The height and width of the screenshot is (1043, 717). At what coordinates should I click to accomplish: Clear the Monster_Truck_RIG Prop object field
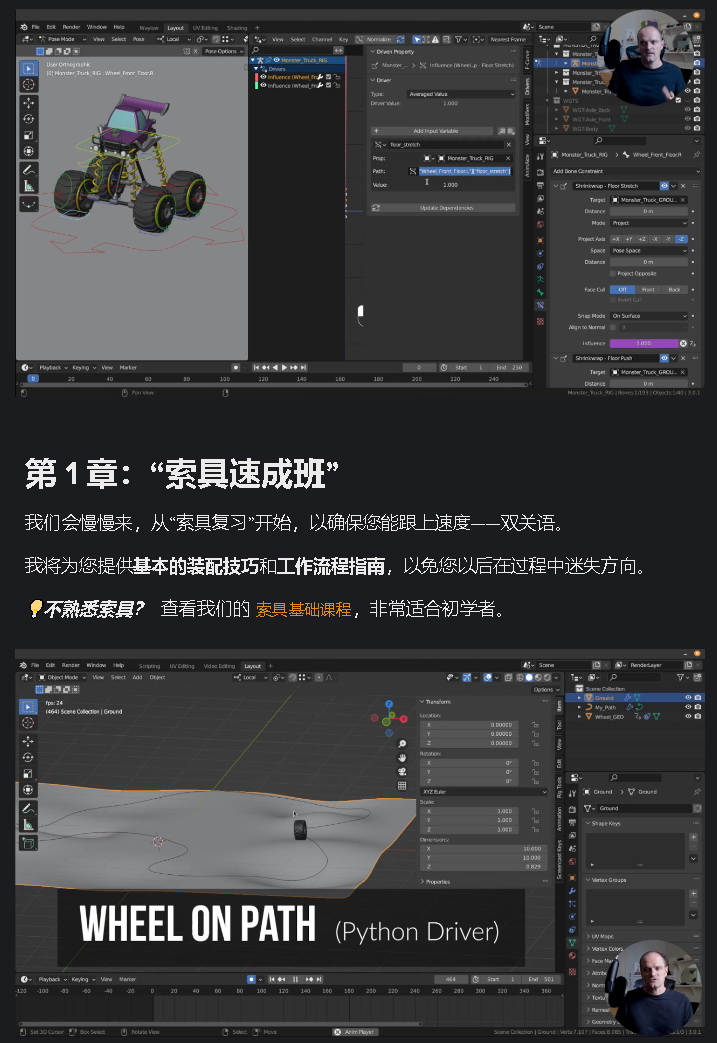tap(507, 158)
